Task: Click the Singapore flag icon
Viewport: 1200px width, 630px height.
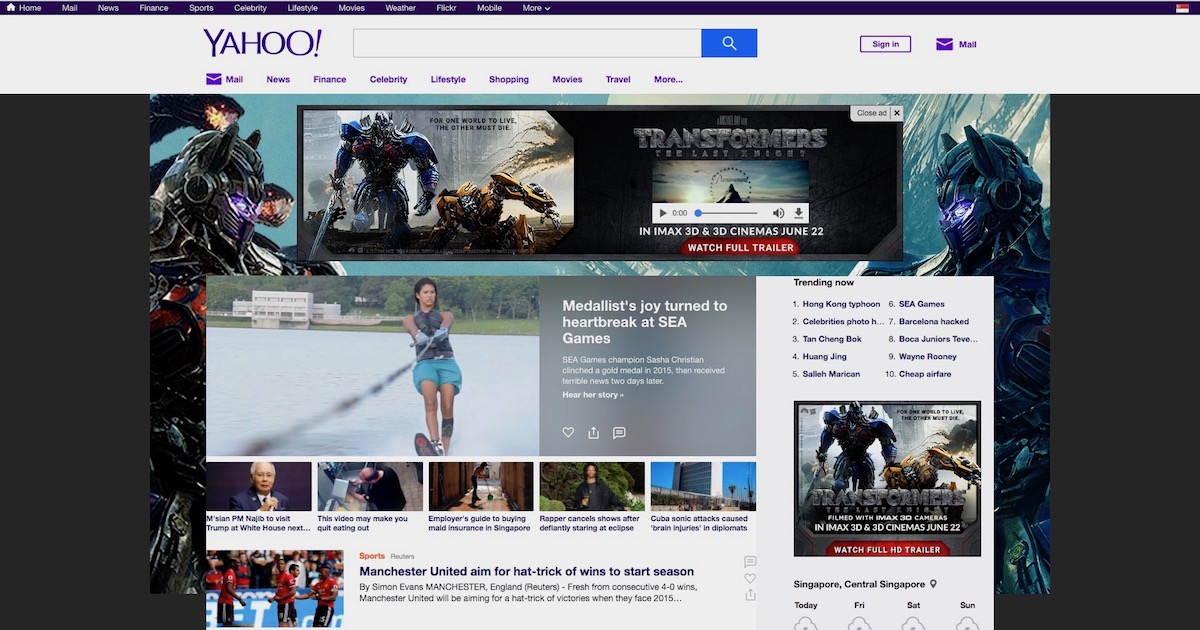Action: [1182, 8]
